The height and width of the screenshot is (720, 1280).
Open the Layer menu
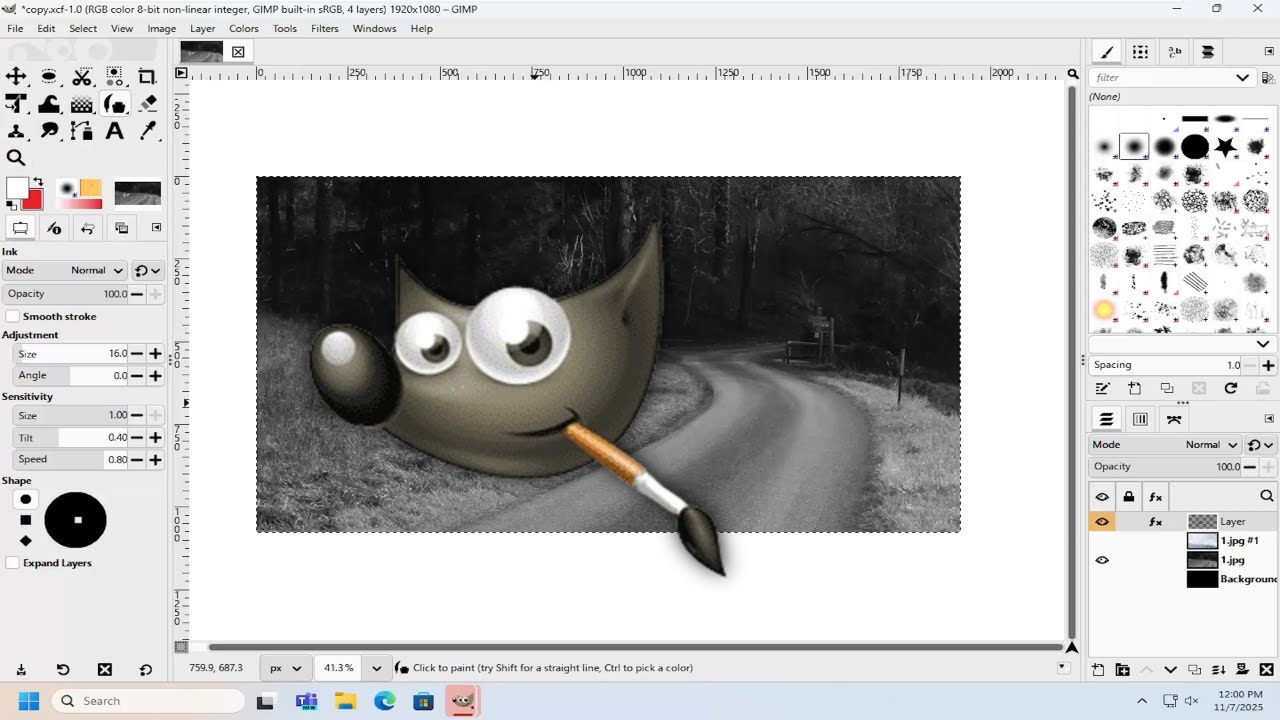pyautogui.click(x=202, y=28)
